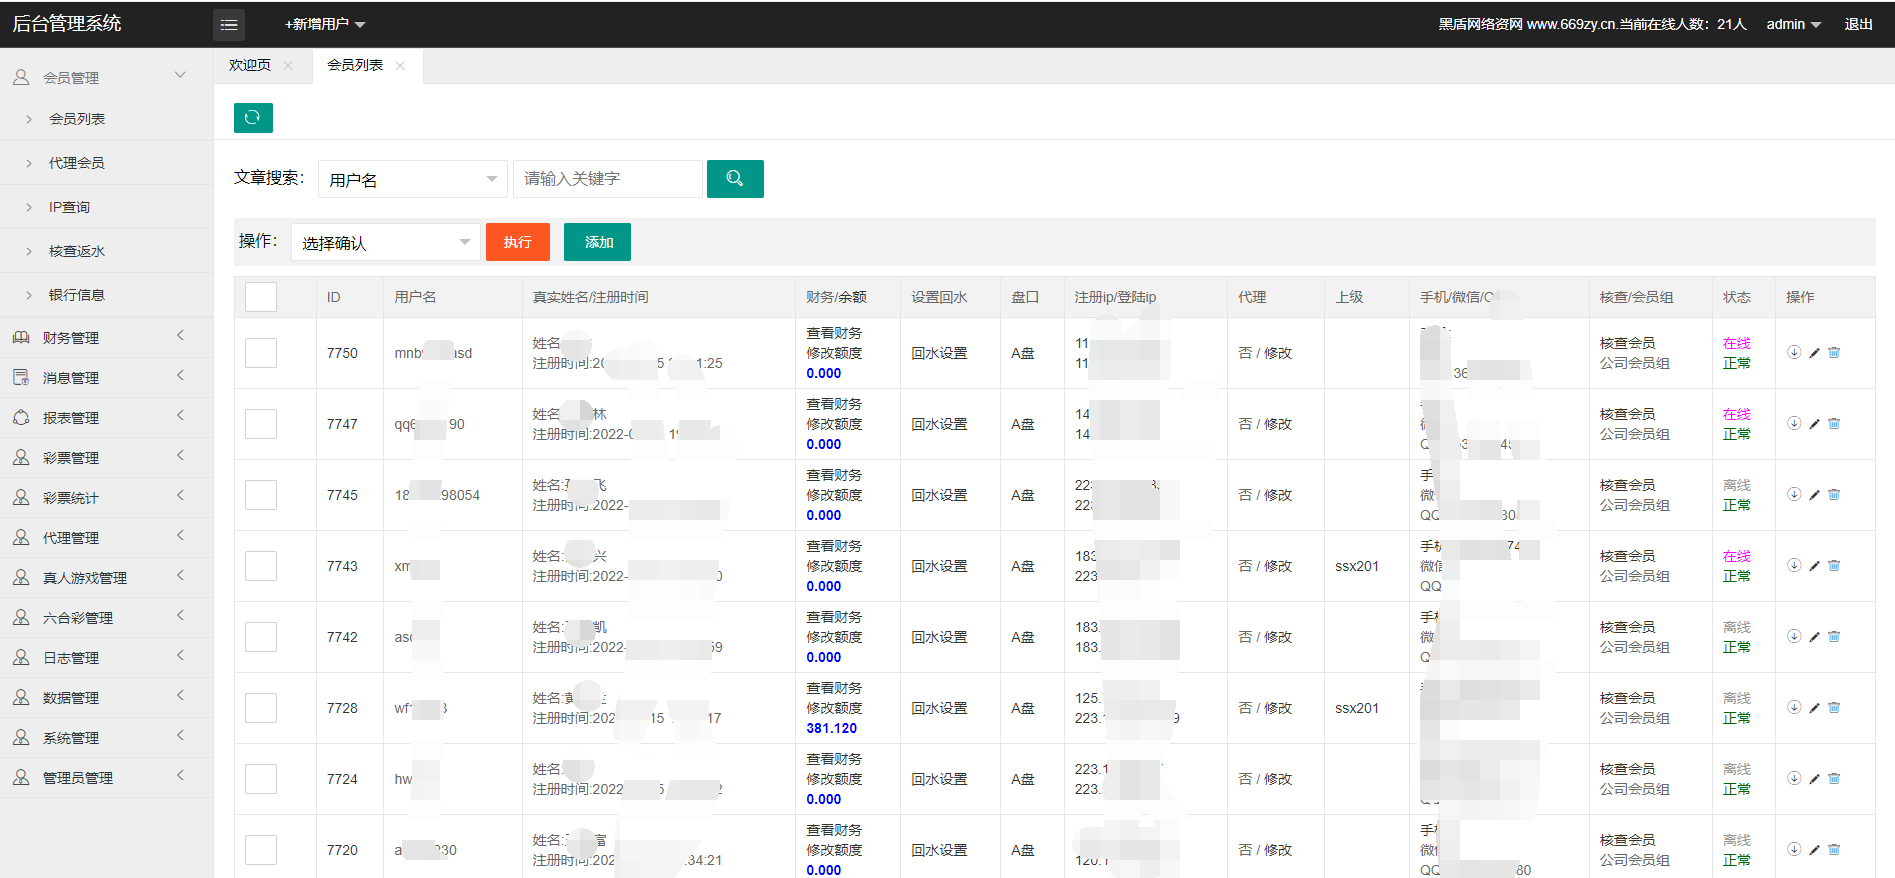
Task: Select the checkbox for member ID 7743
Action: pyautogui.click(x=261, y=566)
